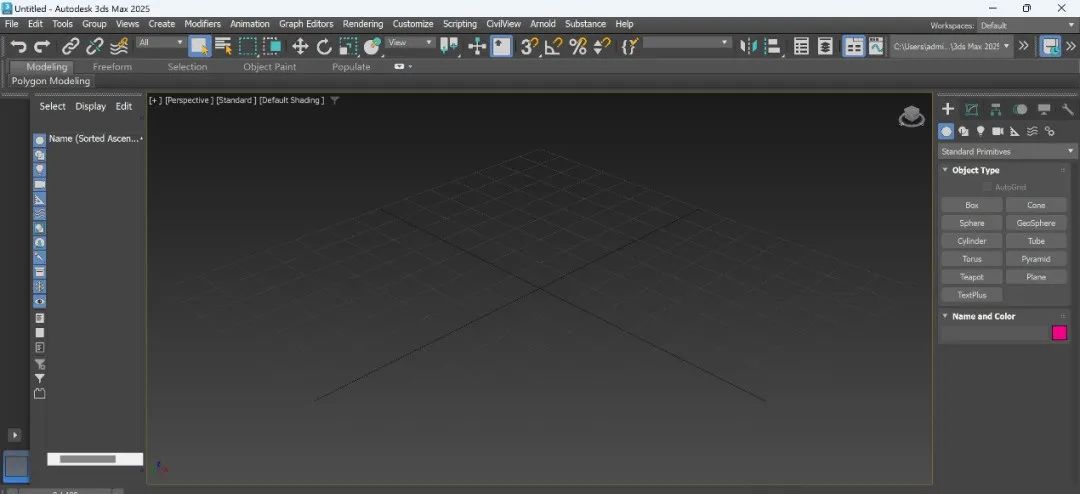The width and height of the screenshot is (1080, 494).
Task: Open the Rendering menu
Action: pos(362,23)
